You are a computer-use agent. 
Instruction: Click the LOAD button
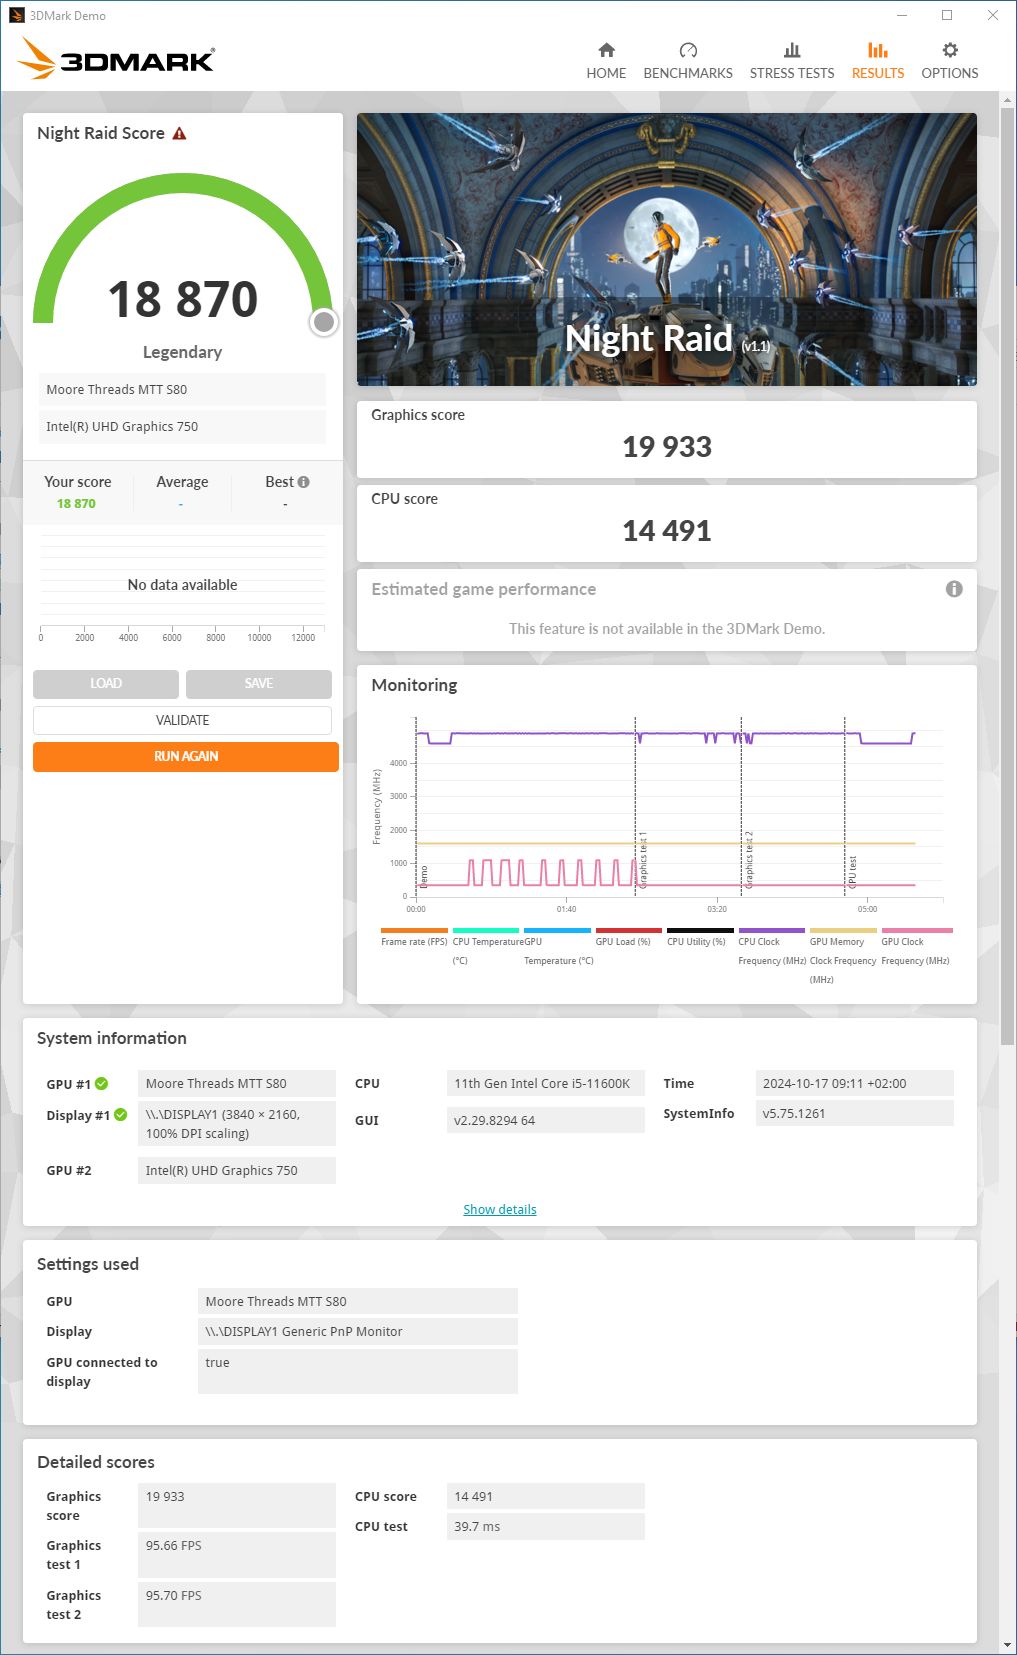(x=106, y=684)
